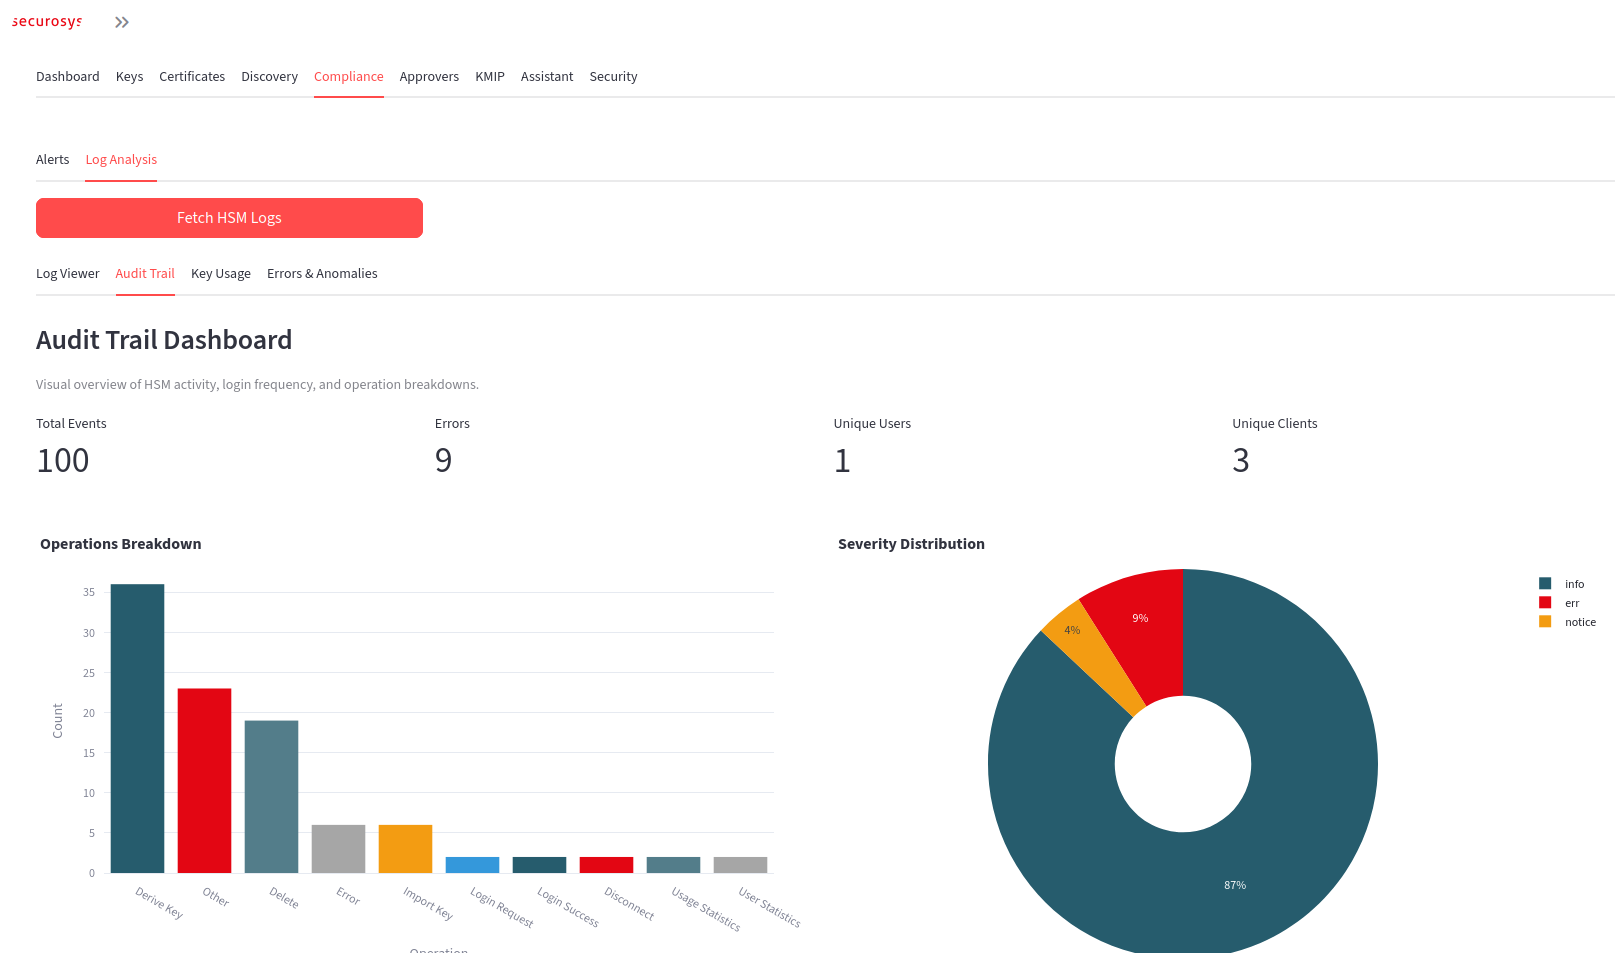Click the securosys logo
1623x953 pixels.
coord(46,21)
